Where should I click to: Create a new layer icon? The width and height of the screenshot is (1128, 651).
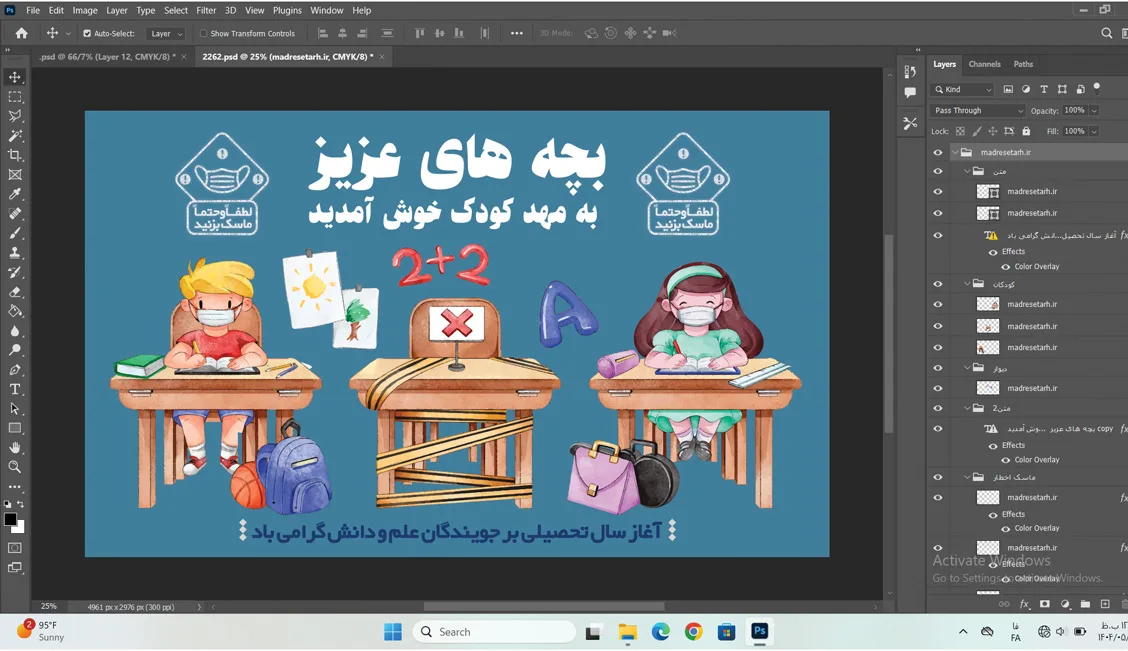click(1105, 604)
